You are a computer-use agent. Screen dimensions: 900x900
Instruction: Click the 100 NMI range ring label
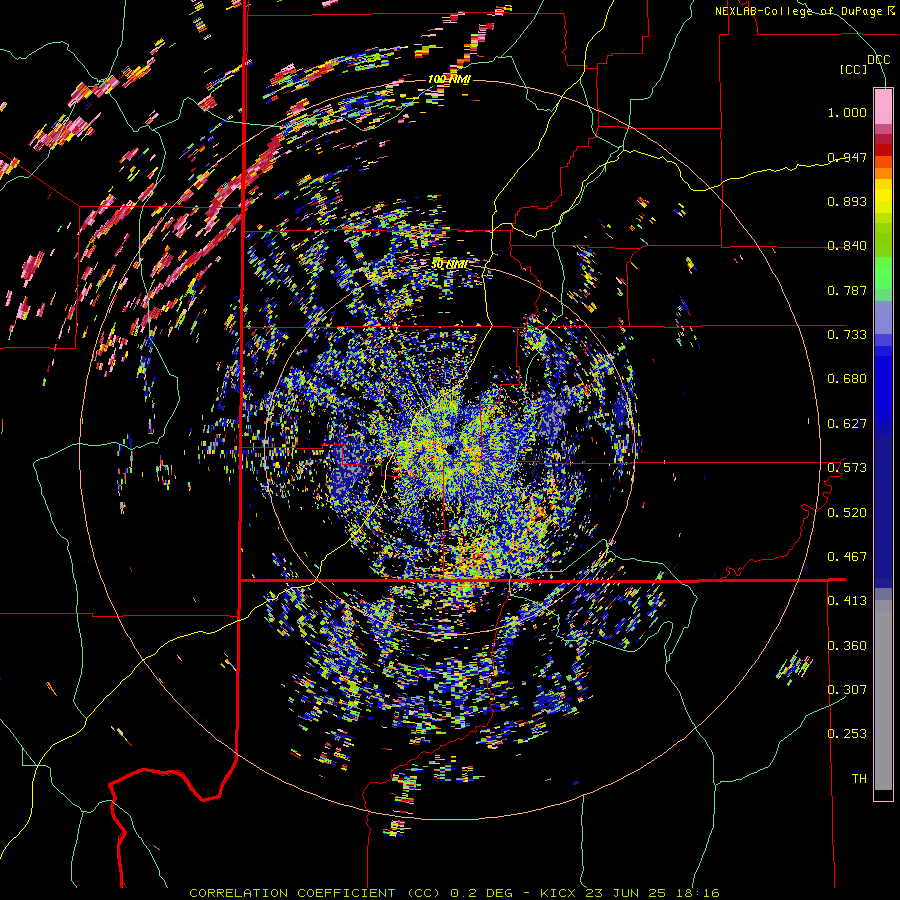(x=449, y=79)
